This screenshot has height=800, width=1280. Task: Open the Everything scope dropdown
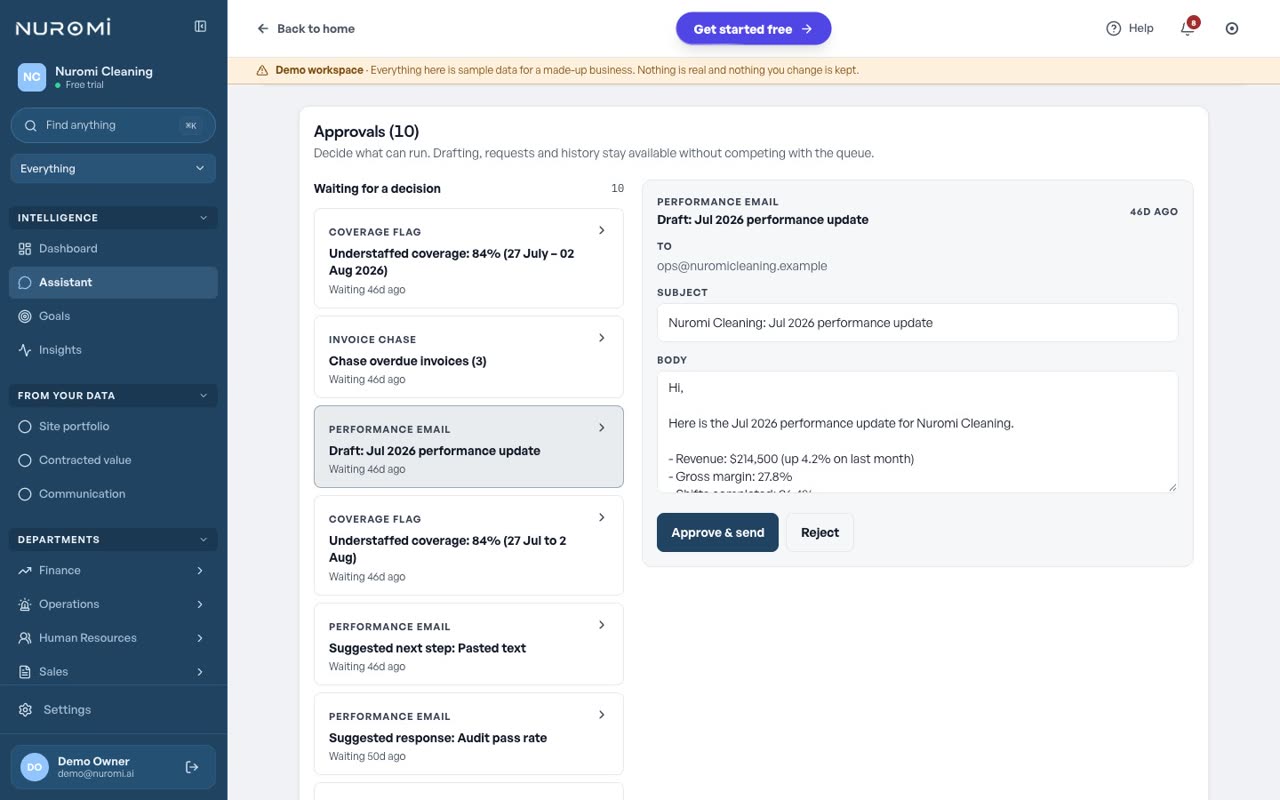pyautogui.click(x=113, y=169)
